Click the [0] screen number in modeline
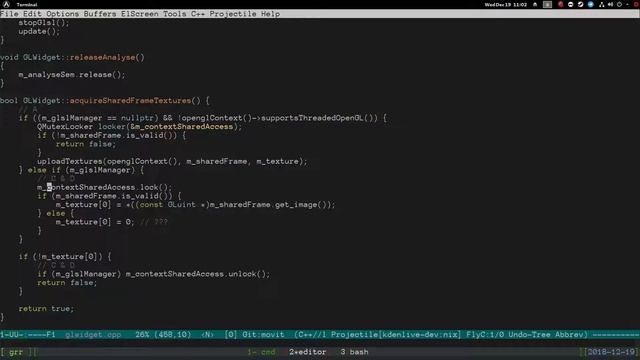Viewport: 640px width, 360px height. [231, 335]
